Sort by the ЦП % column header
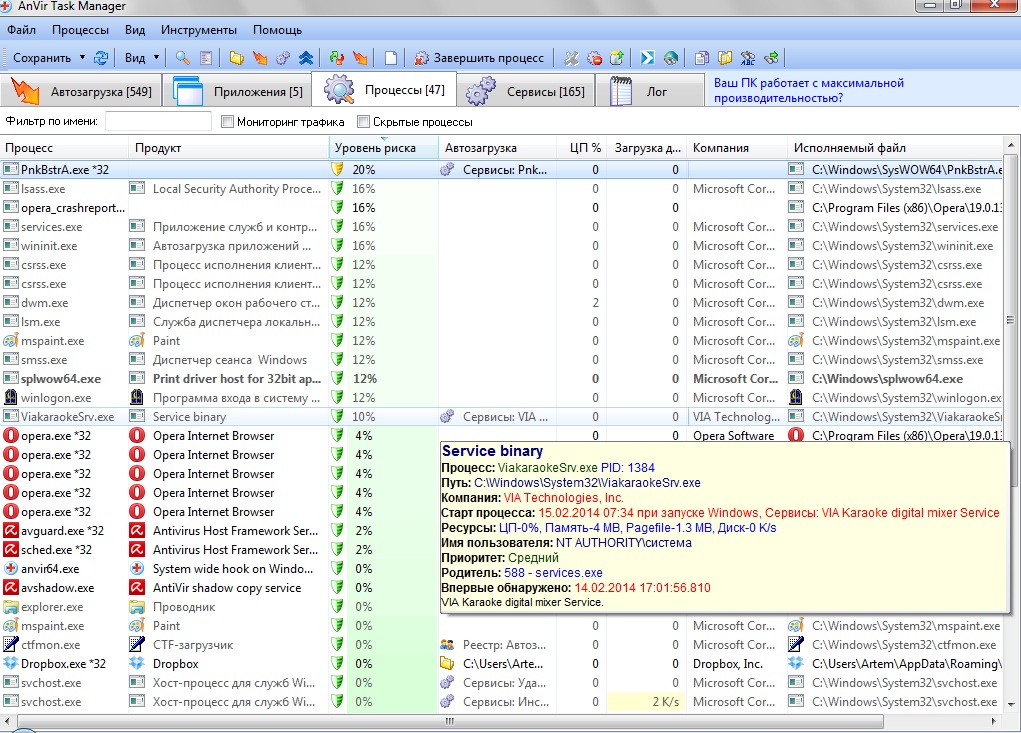 click(x=581, y=148)
